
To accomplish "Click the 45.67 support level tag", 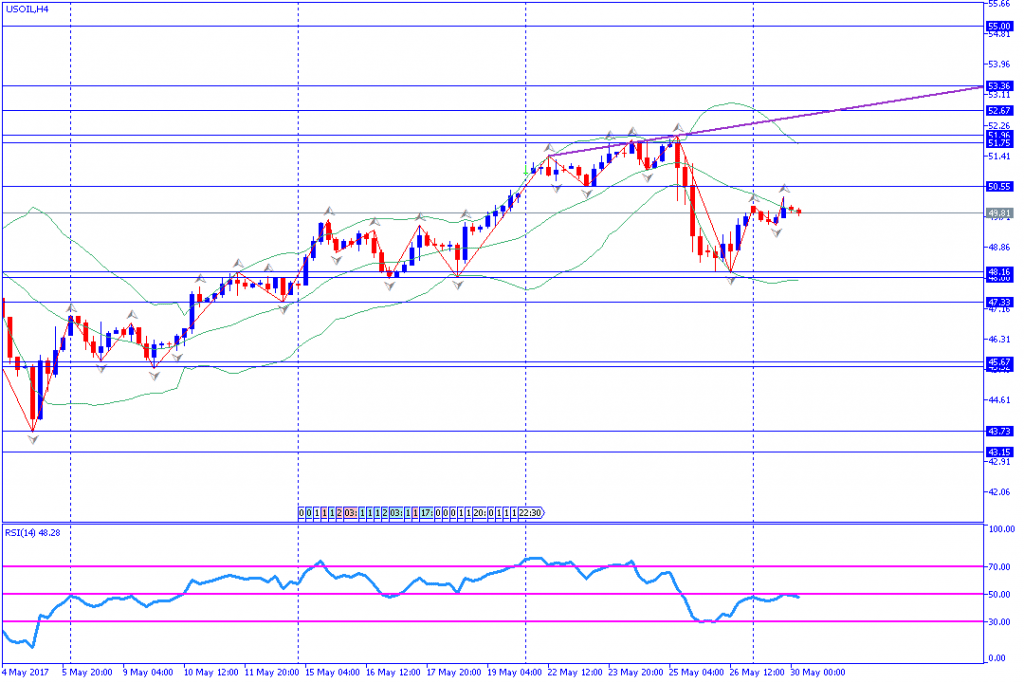I will coord(999,362).
